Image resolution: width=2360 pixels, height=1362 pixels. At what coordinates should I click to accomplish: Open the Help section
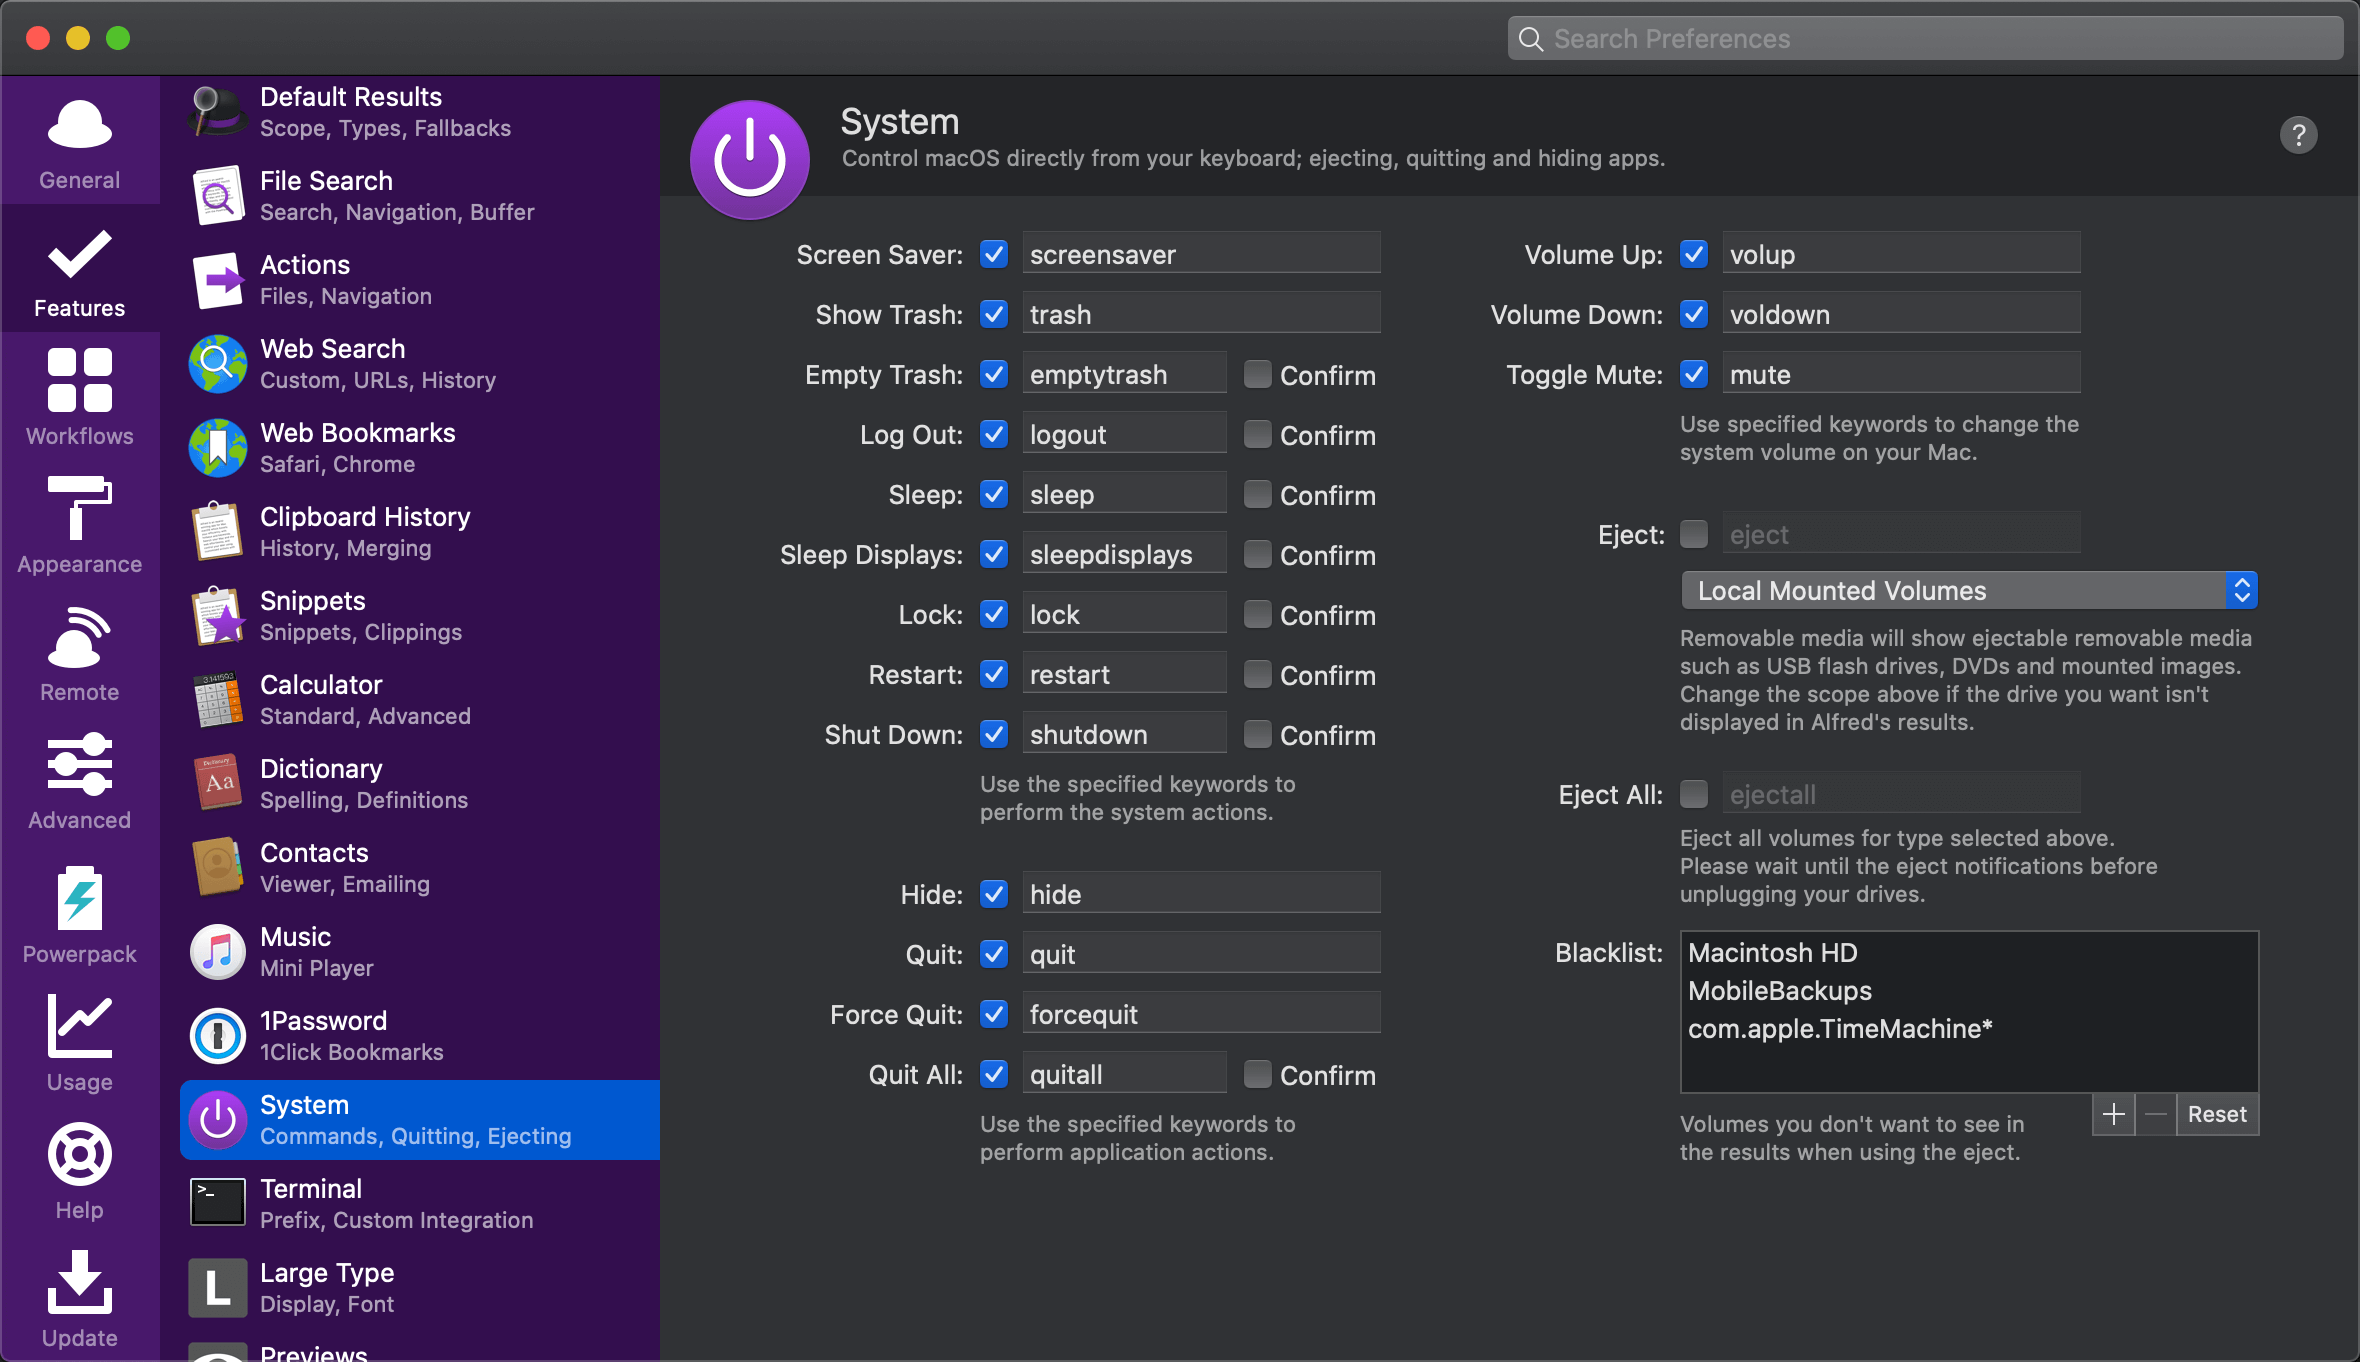click(80, 1170)
